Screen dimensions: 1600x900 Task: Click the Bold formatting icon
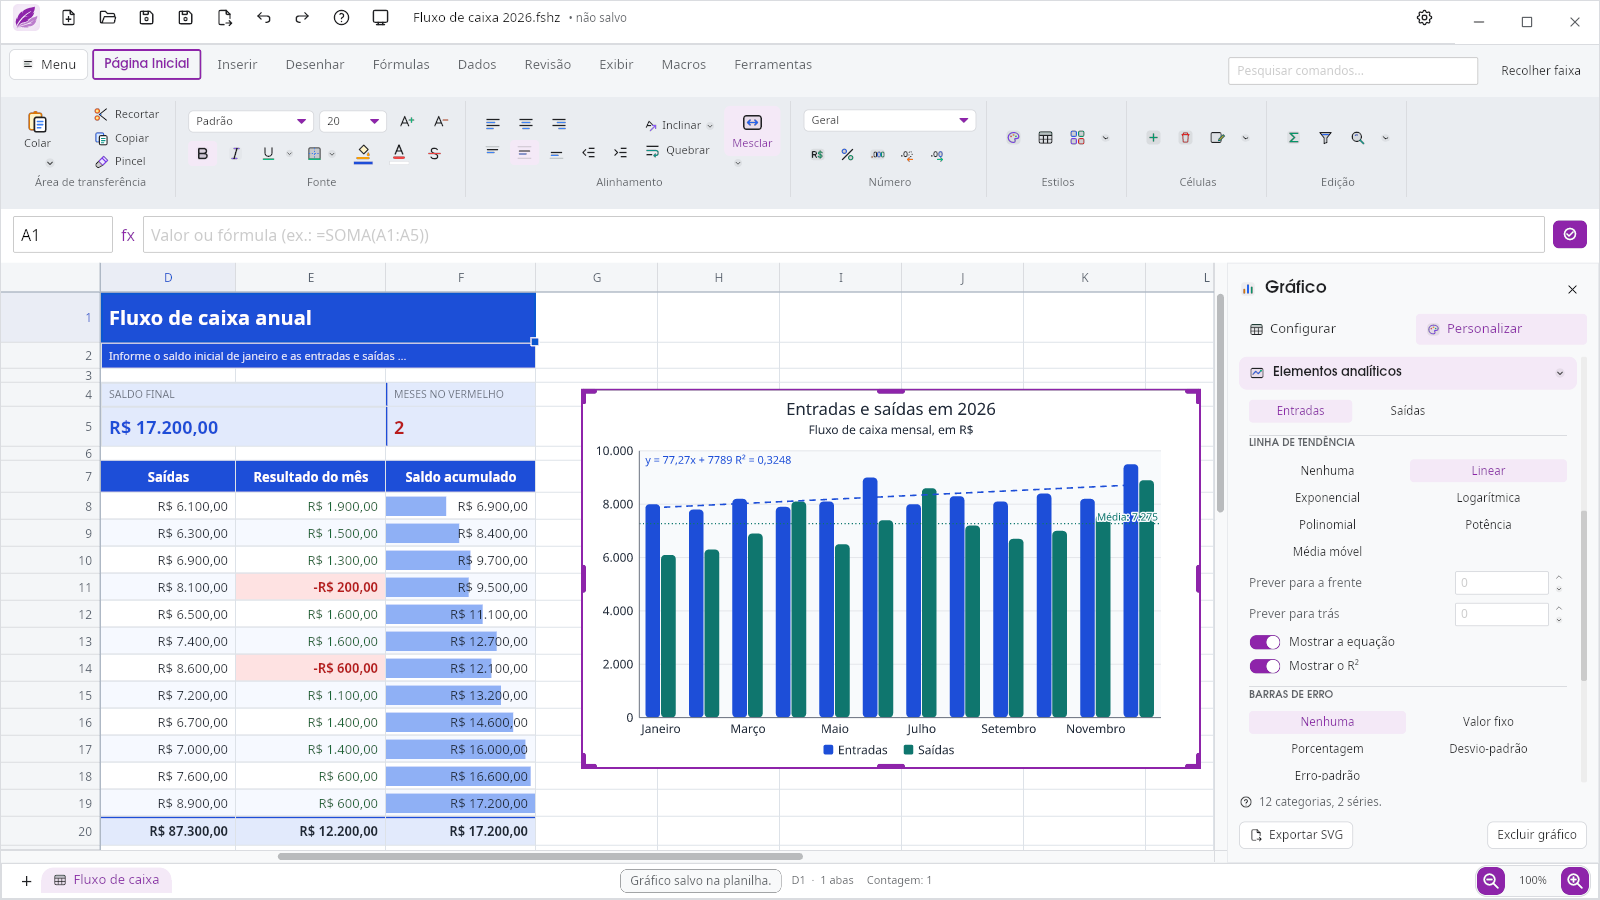pyautogui.click(x=203, y=154)
